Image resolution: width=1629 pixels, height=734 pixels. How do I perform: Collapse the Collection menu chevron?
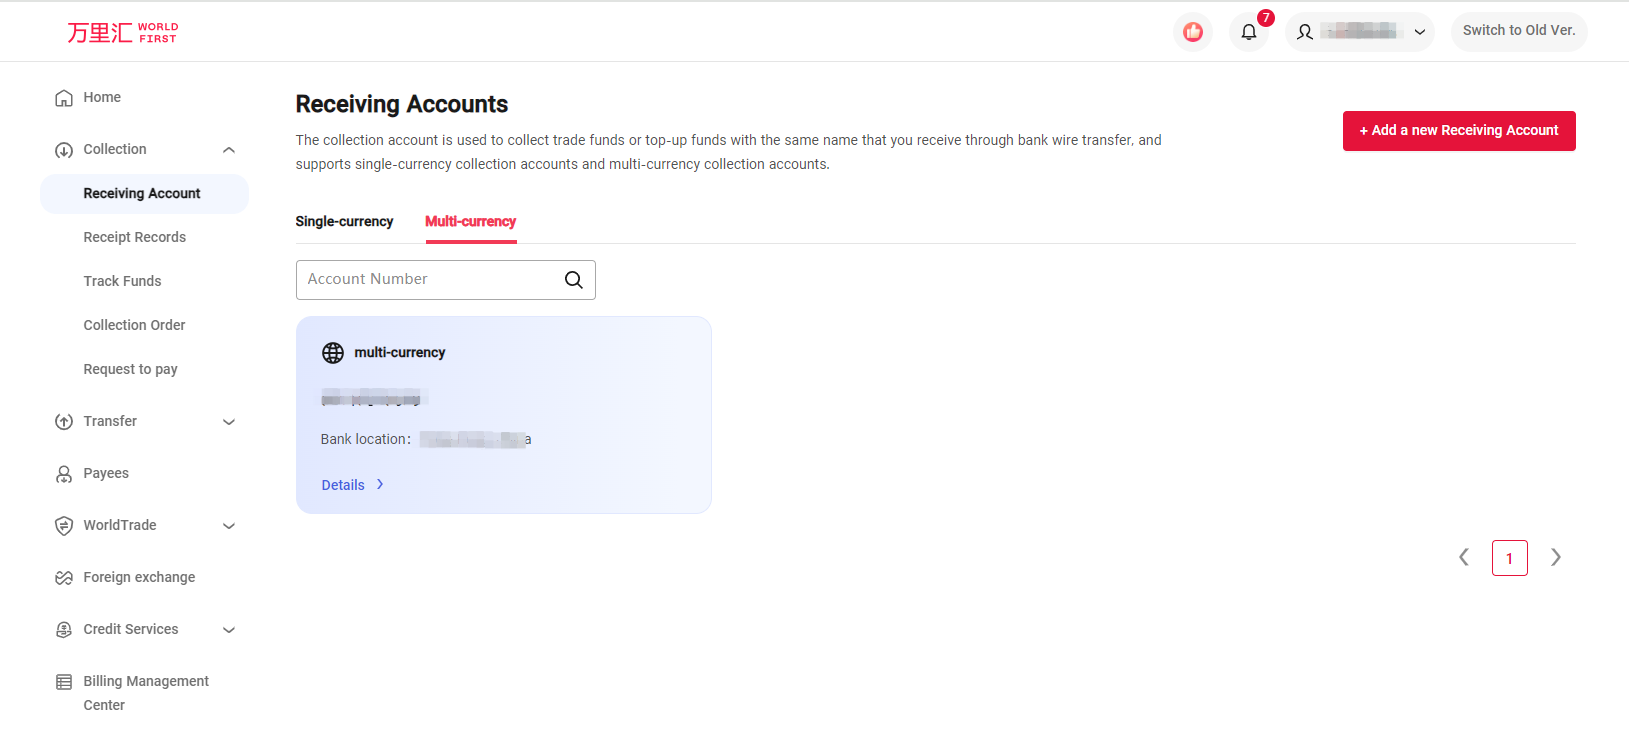229,150
